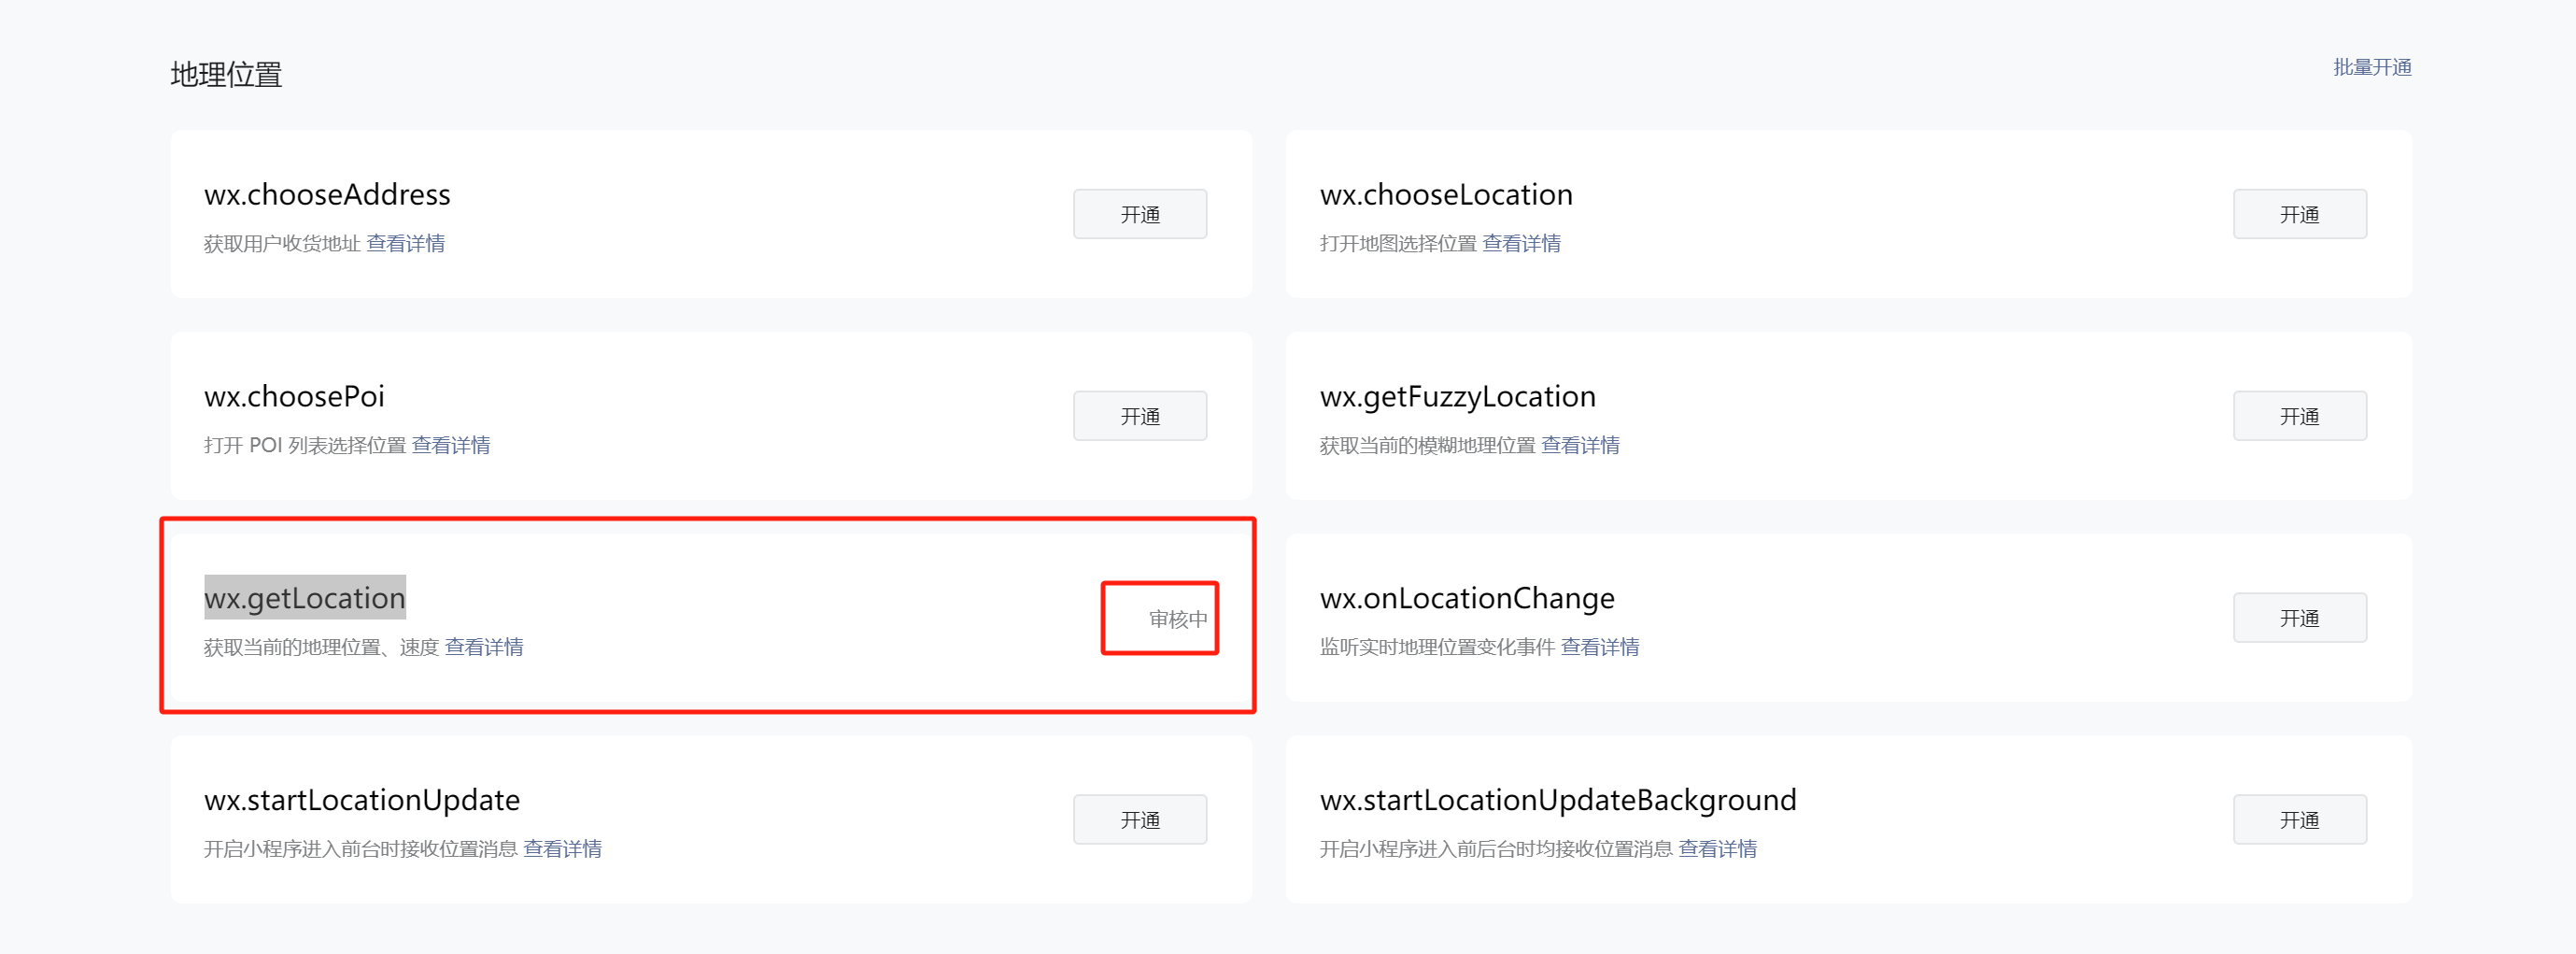The height and width of the screenshot is (954, 2576).
Task: Open 查看详情 link under wx.chooseAddress
Action: (405, 243)
